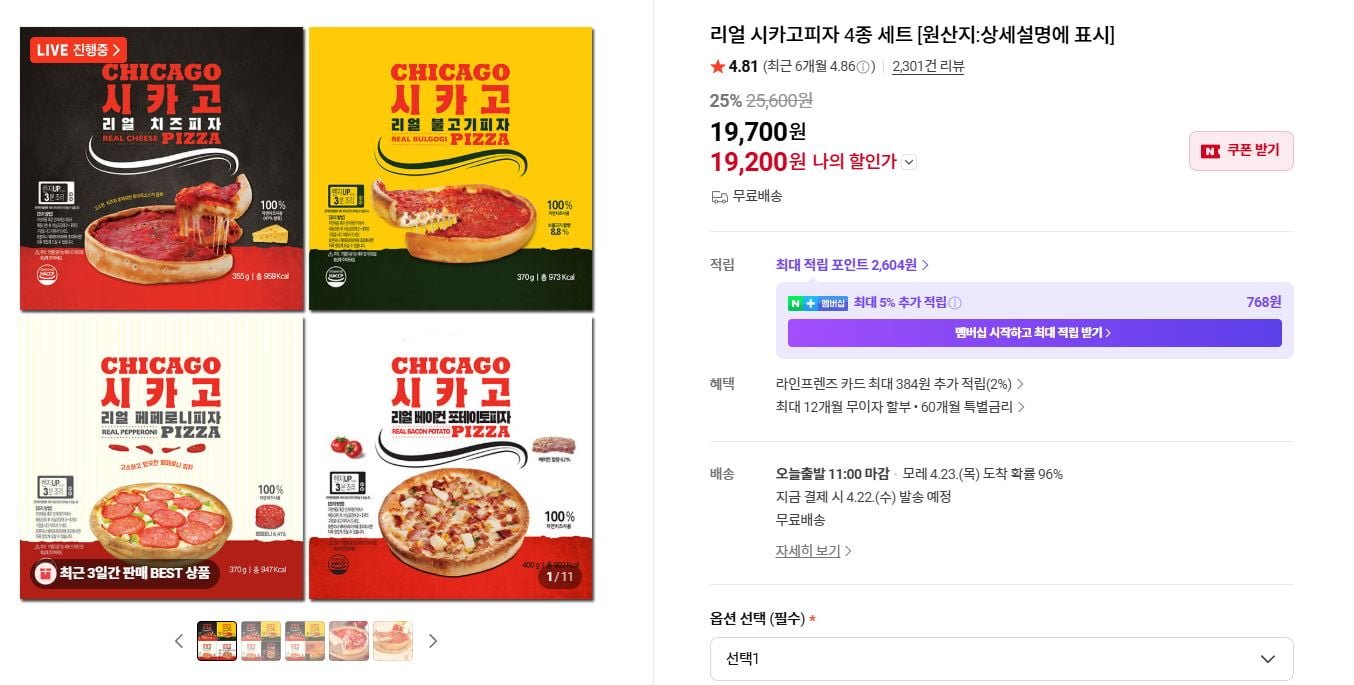Screen dimensions: 1354x685
Task: Expand 라인프렌즈 카드 추가 적립 benefit
Action: [899, 384]
